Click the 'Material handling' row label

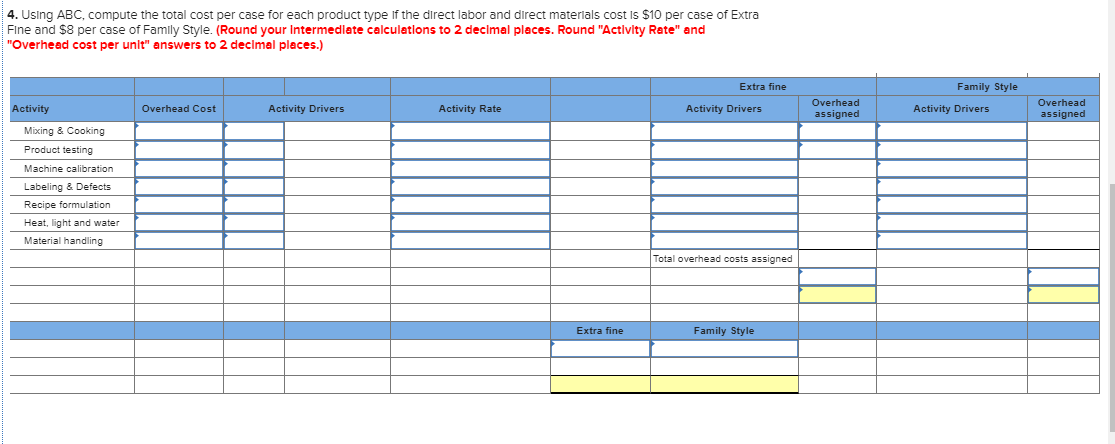tap(63, 240)
